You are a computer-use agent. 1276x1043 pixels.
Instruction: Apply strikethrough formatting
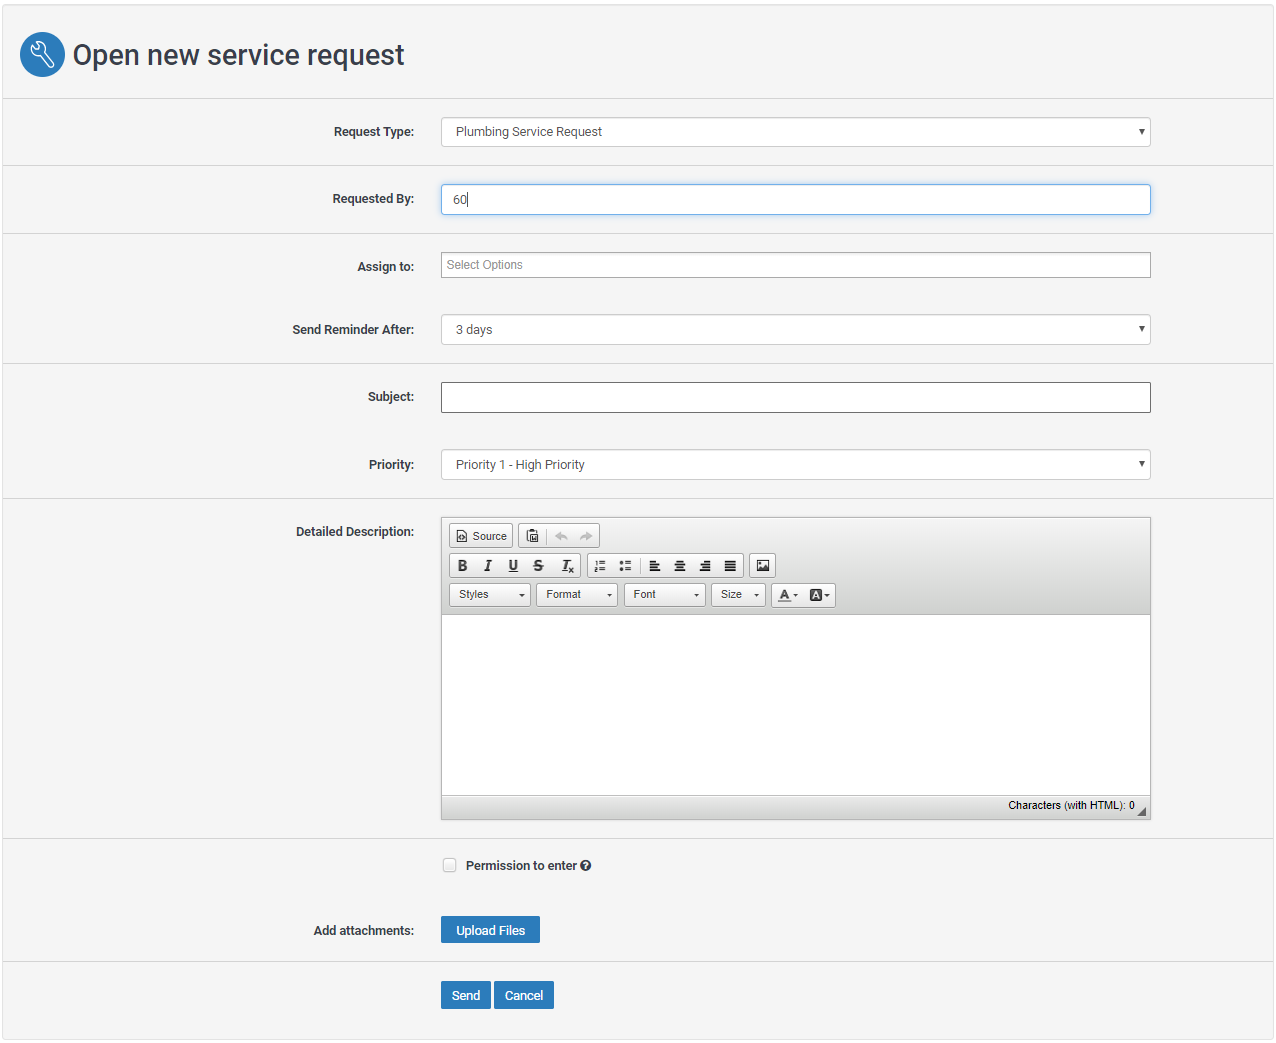[x=538, y=566]
